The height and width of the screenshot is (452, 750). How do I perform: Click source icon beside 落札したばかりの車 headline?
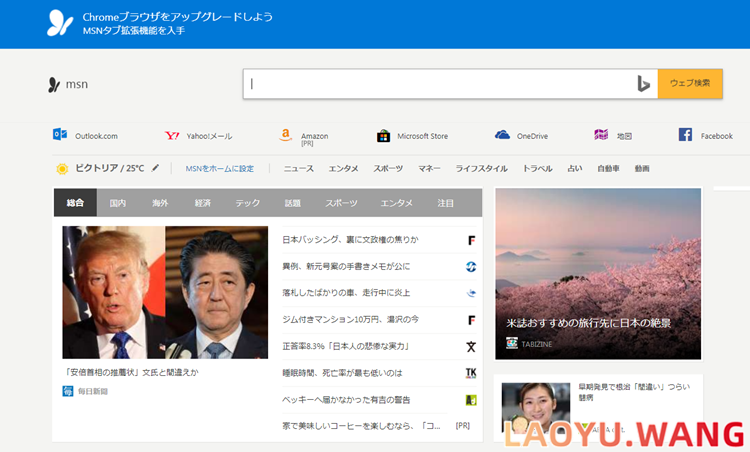click(x=471, y=293)
